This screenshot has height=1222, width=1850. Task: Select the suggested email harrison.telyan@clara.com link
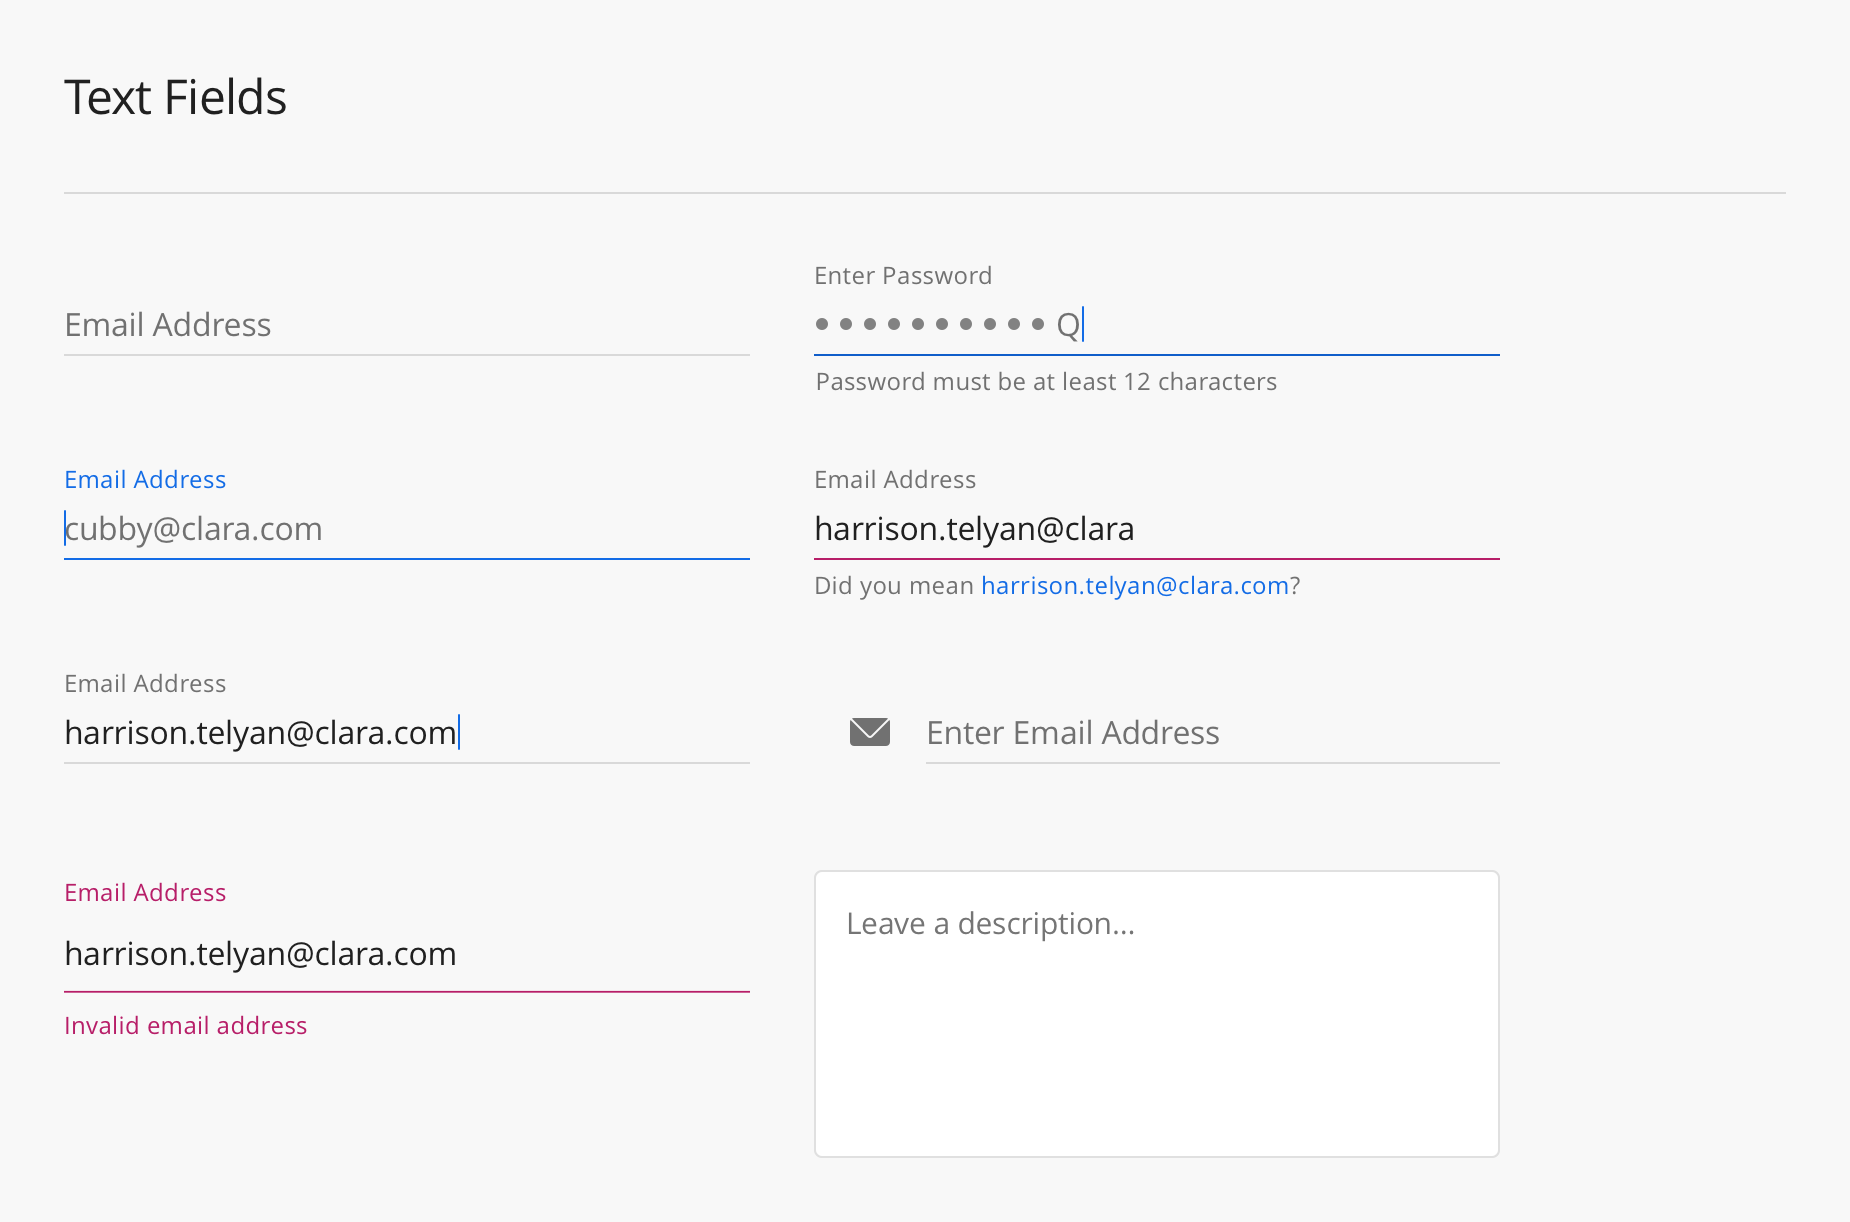[x=1135, y=585]
